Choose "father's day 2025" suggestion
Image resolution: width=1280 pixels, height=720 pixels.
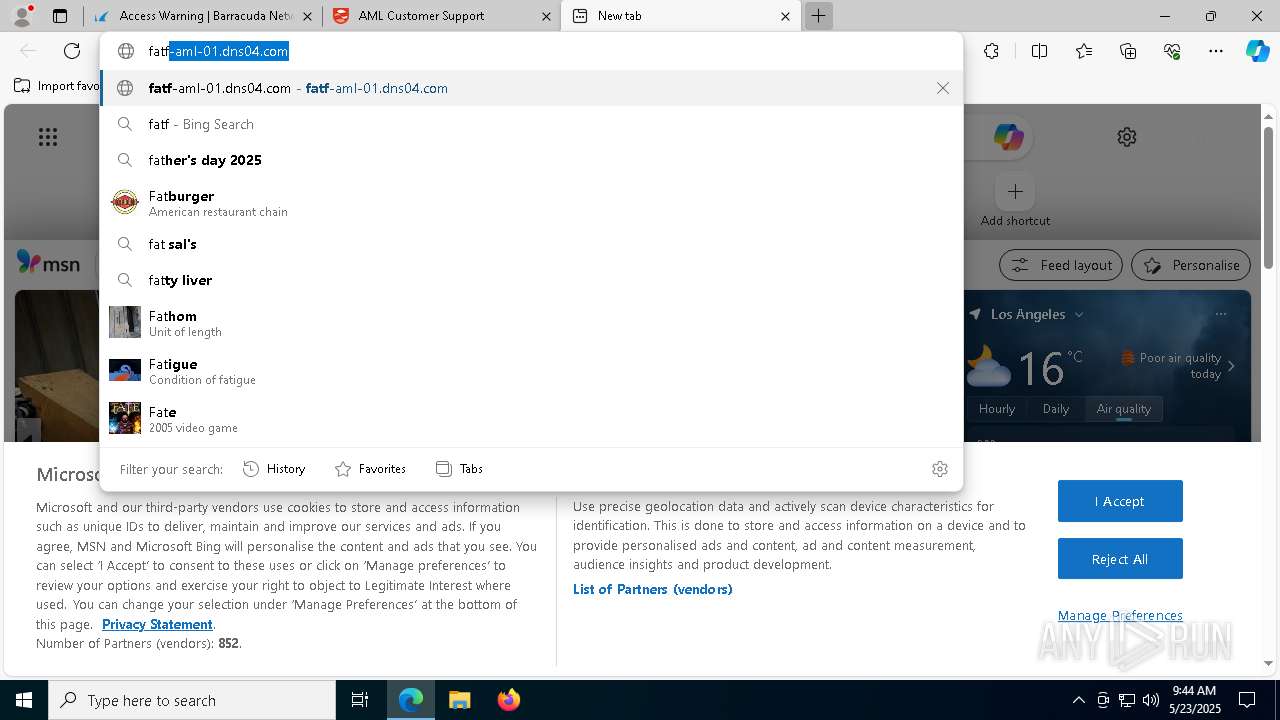(x=531, y=160)
